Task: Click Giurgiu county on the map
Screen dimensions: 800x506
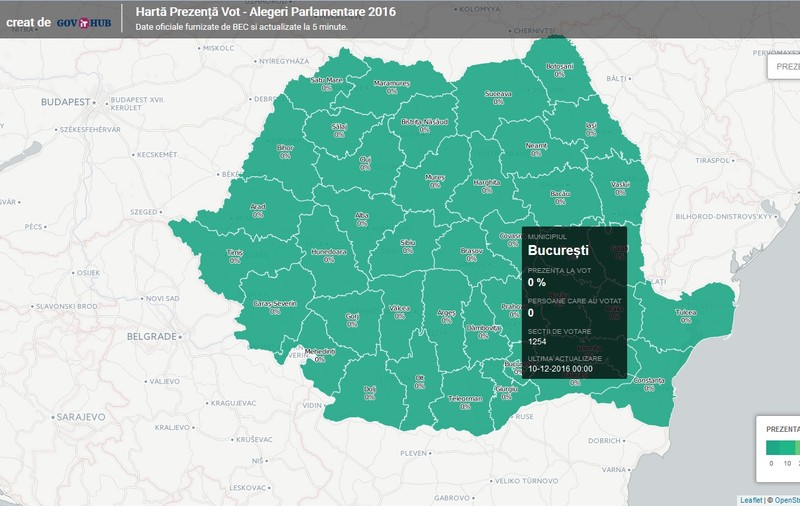Action: (506, 393)
